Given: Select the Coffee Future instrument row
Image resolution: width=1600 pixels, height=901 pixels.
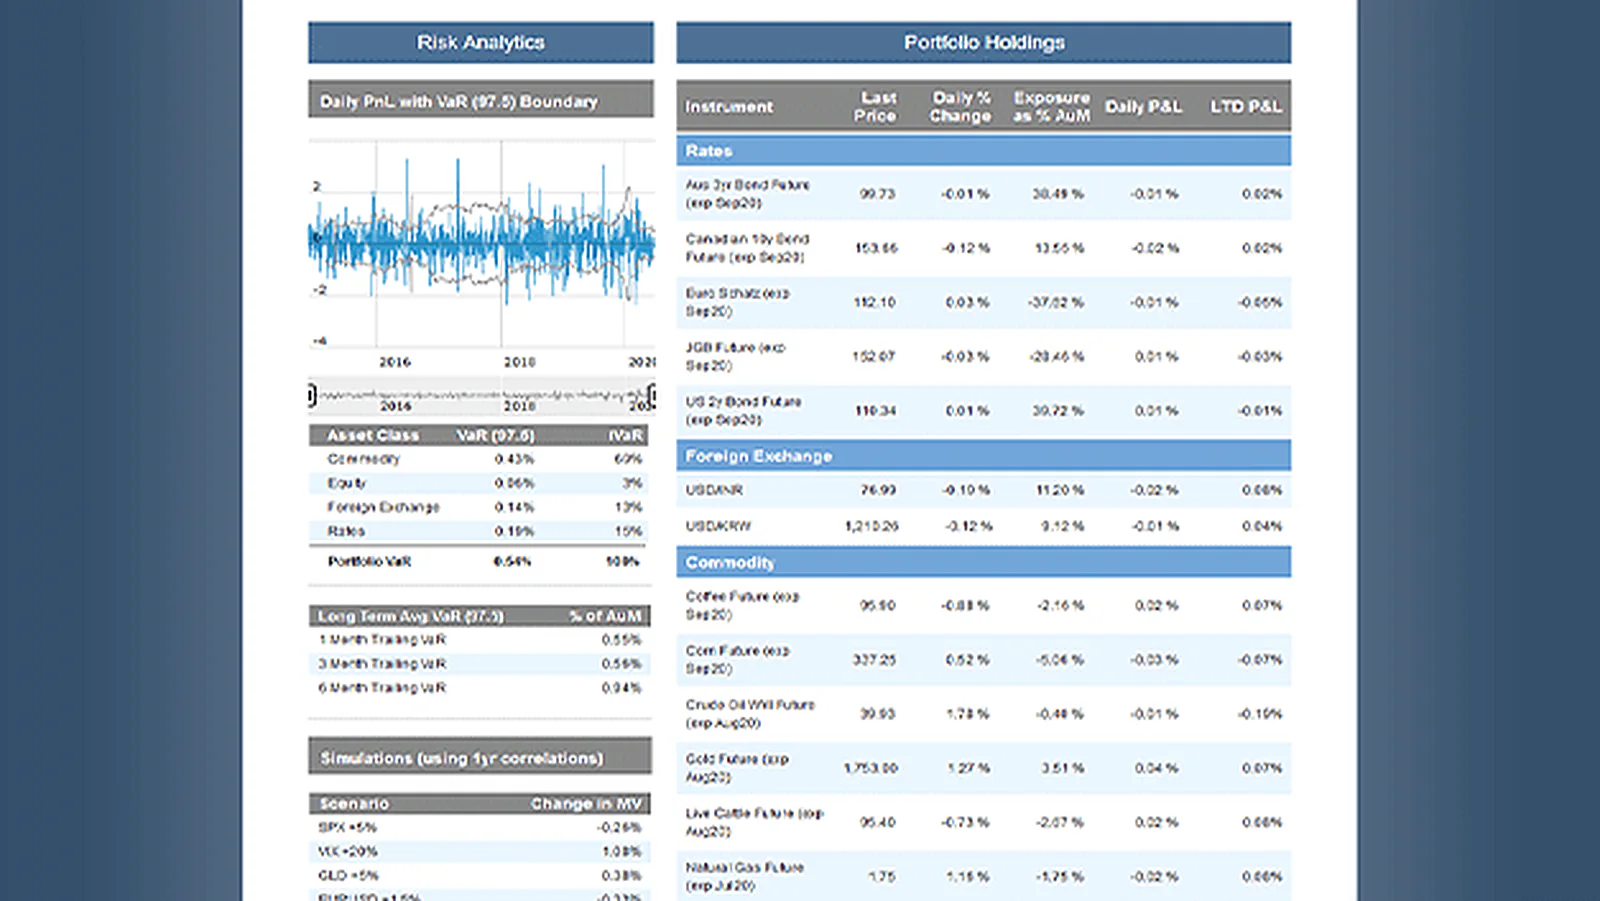Looking at the screenshot, I should (x=984, y=606).
